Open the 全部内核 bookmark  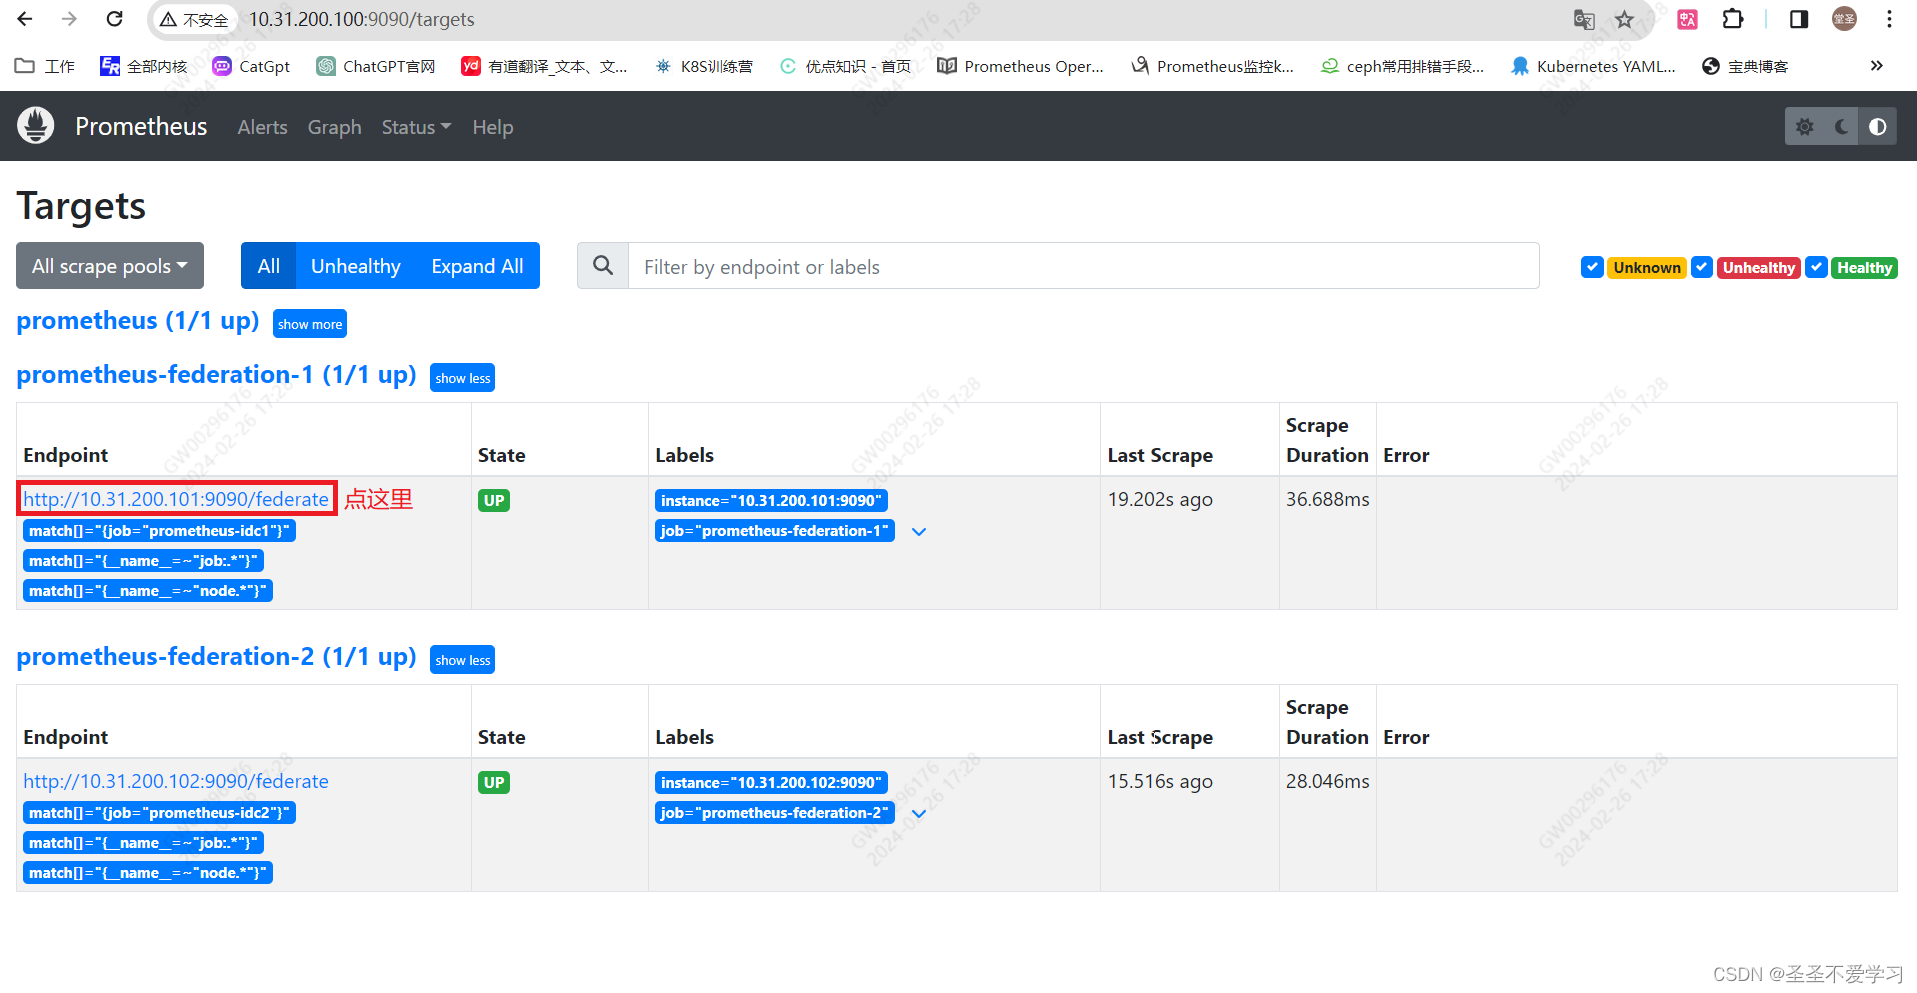click(x=144, y=66)
